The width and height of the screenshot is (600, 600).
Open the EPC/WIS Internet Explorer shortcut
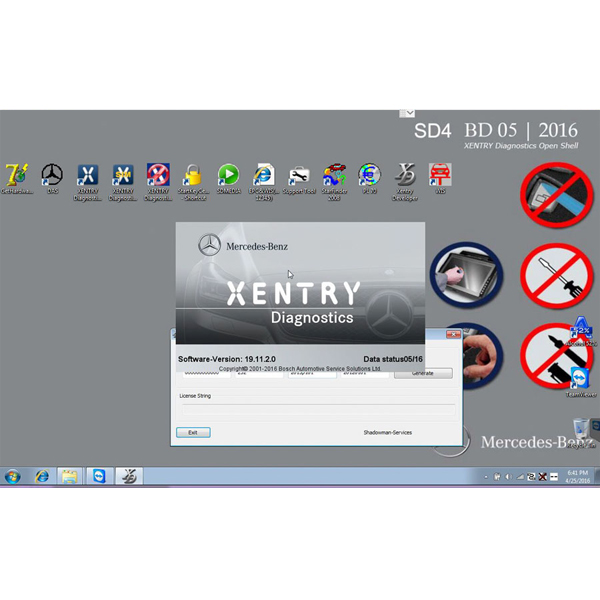(264, 177)
